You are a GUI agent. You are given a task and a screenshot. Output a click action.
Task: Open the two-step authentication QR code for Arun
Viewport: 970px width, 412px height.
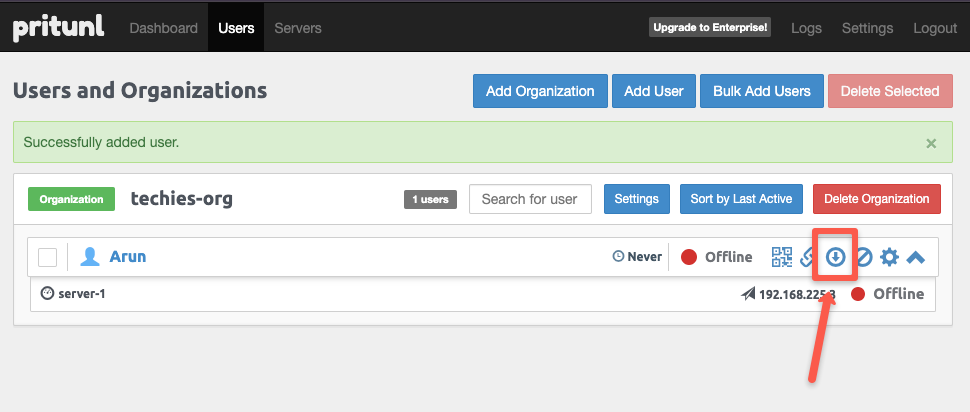782,257
